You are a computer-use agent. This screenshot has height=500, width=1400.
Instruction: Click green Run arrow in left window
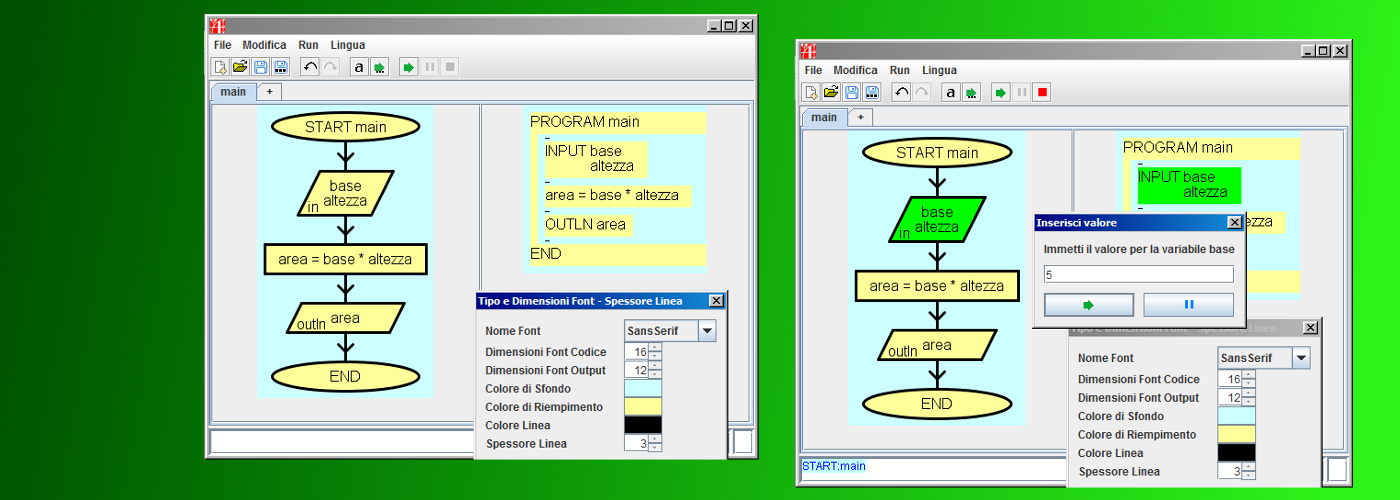pos(408,67)
